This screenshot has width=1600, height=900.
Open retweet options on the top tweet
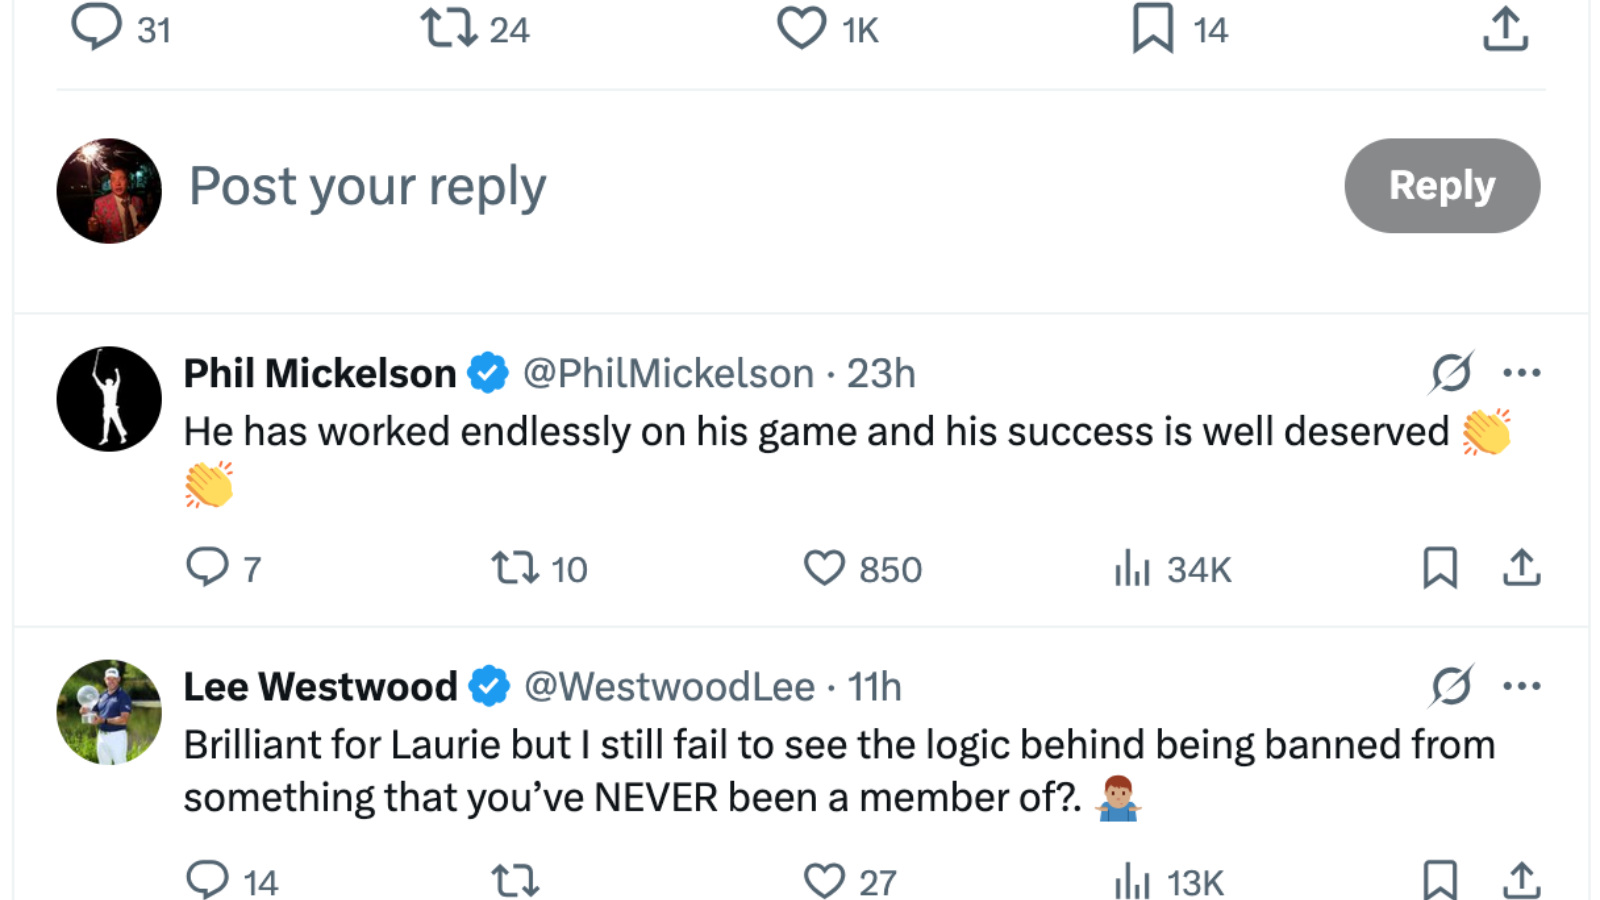tap(452, 30)
